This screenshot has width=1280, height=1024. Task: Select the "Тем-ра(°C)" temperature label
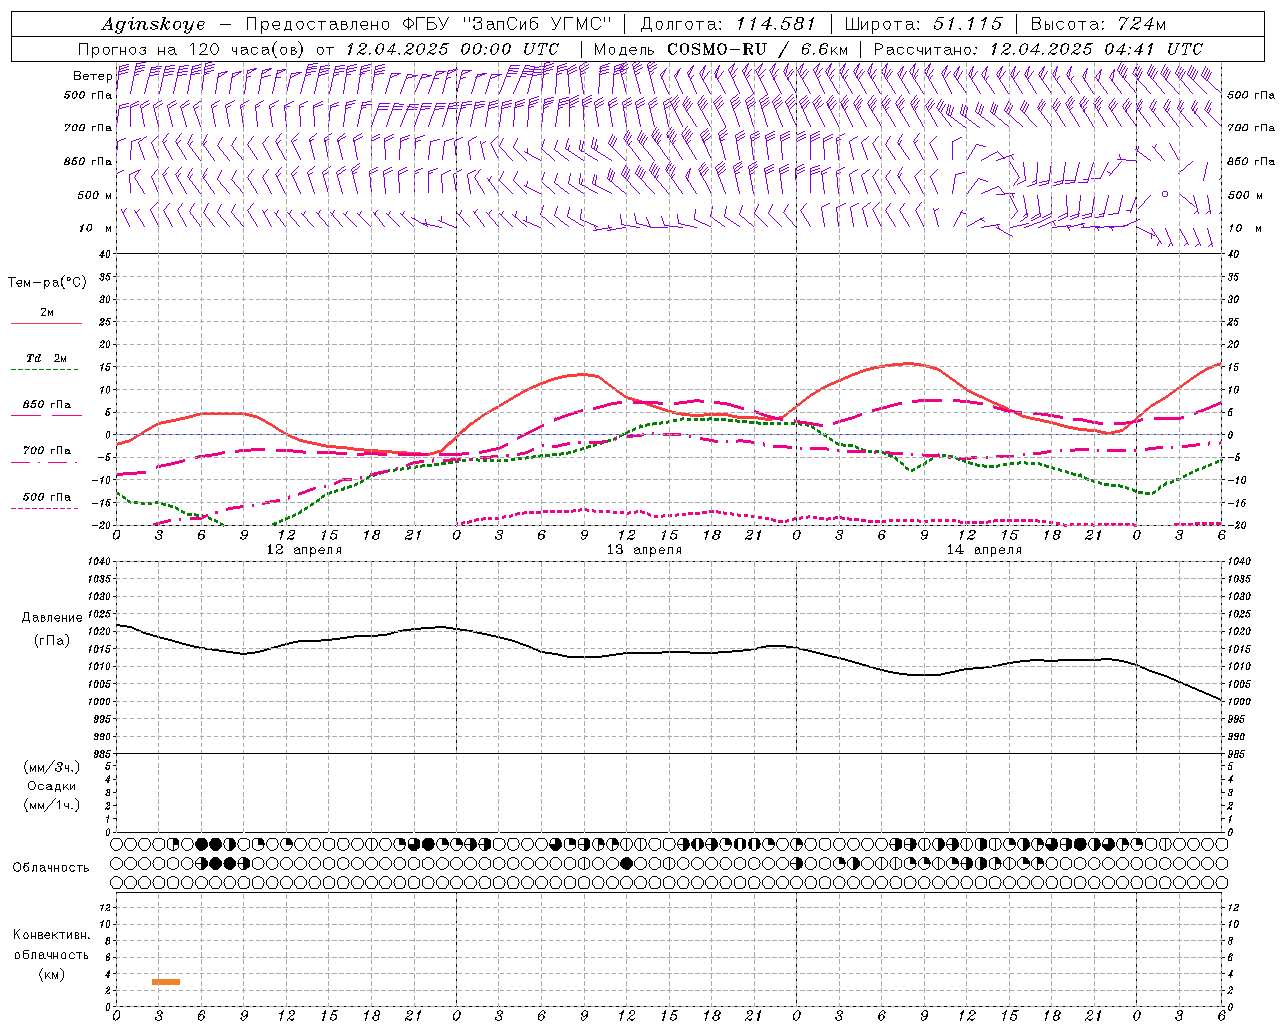[x=47, y=283]
